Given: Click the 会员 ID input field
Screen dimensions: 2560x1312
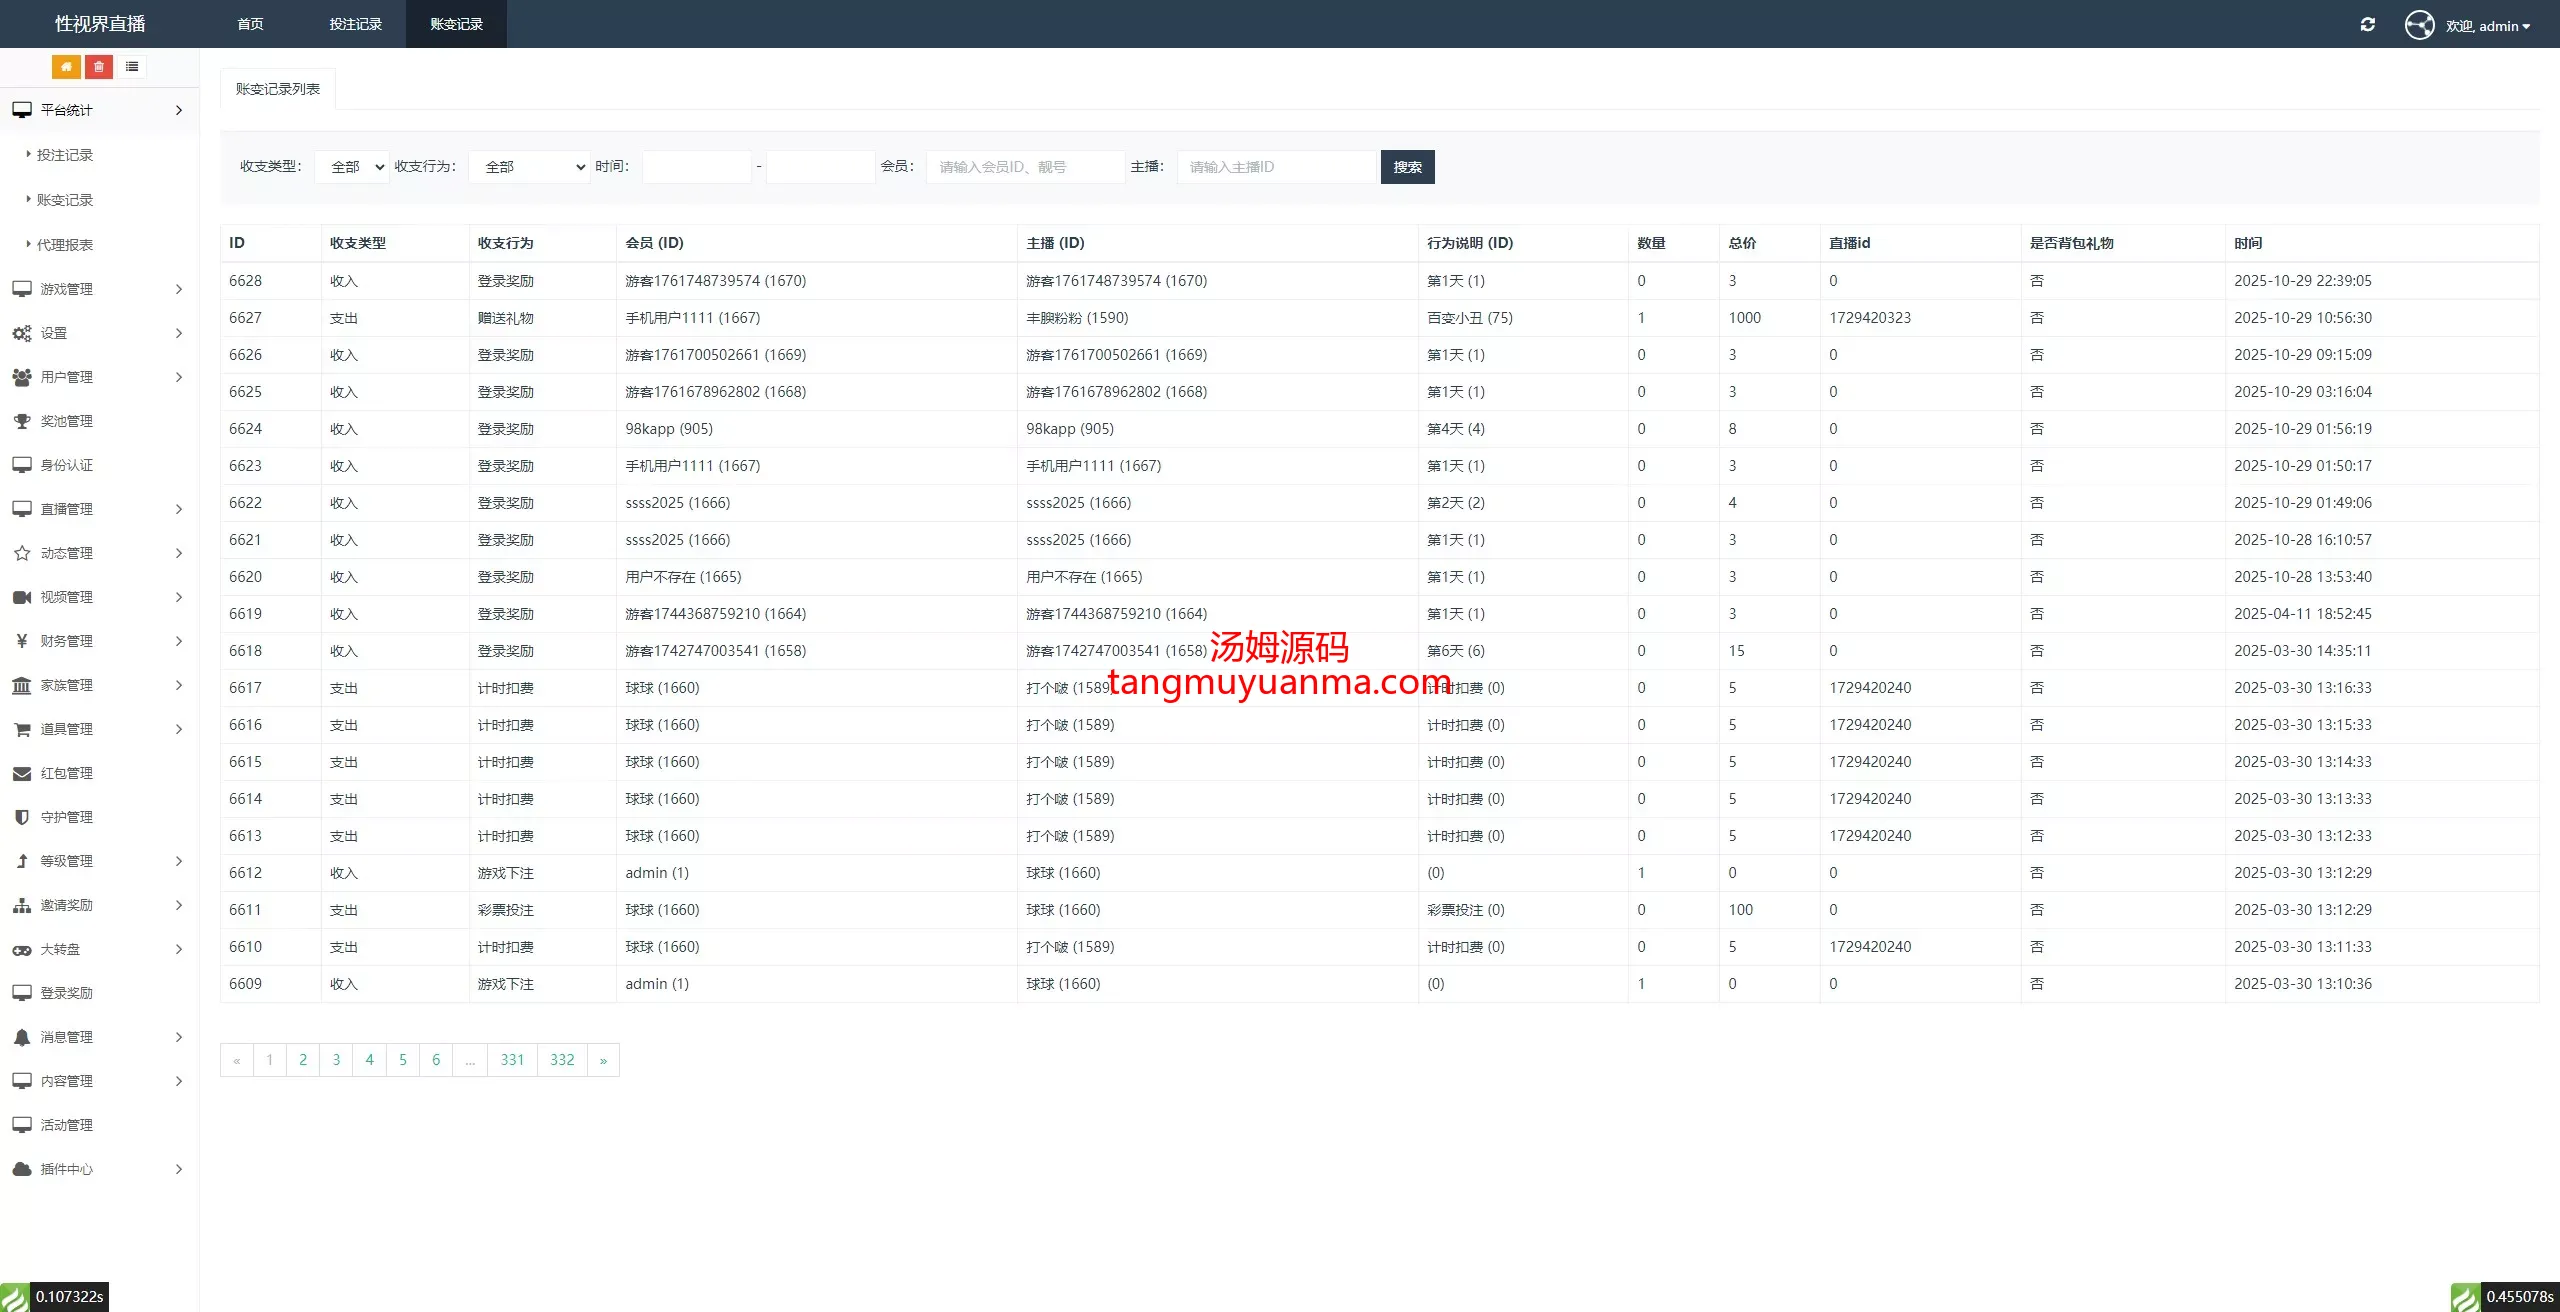Looking at the screenshot, I should (1024, 167).
